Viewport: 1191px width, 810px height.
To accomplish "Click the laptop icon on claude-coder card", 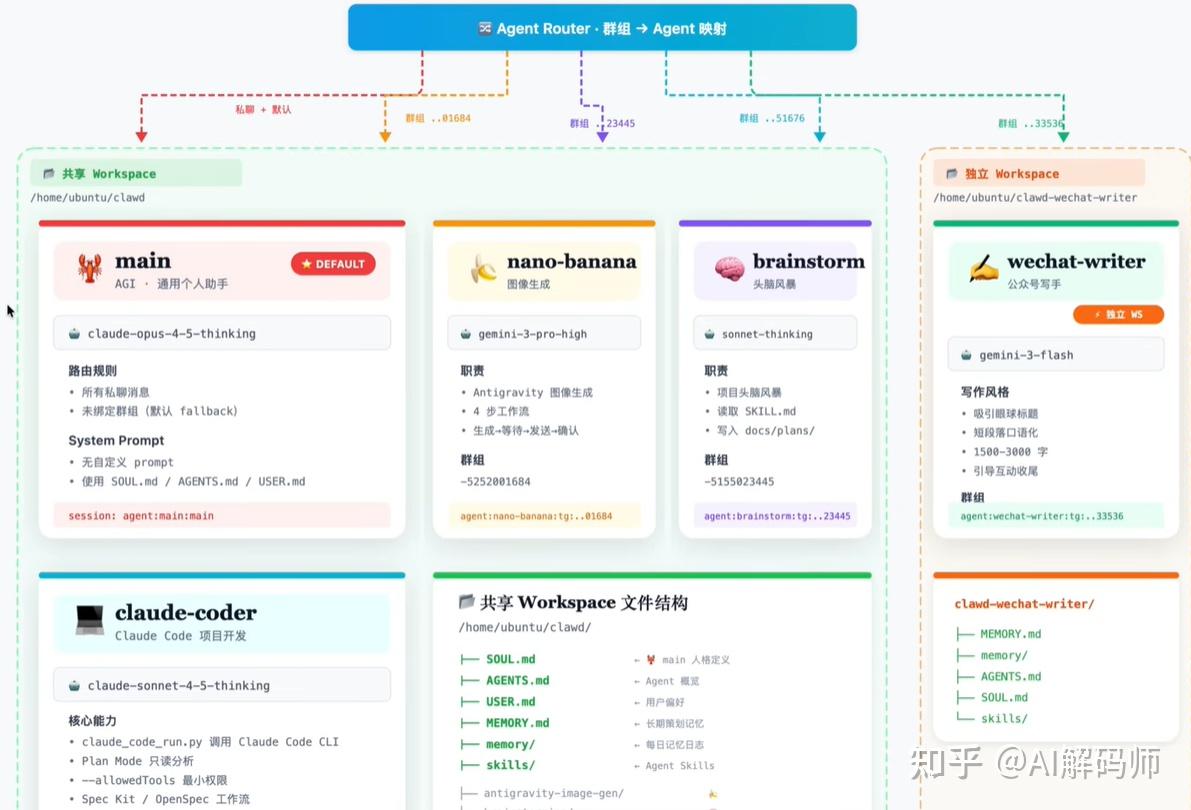I will [x=90, y=620].
